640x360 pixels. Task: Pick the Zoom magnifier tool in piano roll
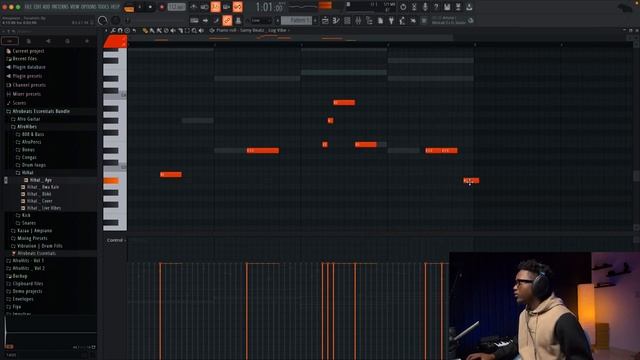click(194, 31)
